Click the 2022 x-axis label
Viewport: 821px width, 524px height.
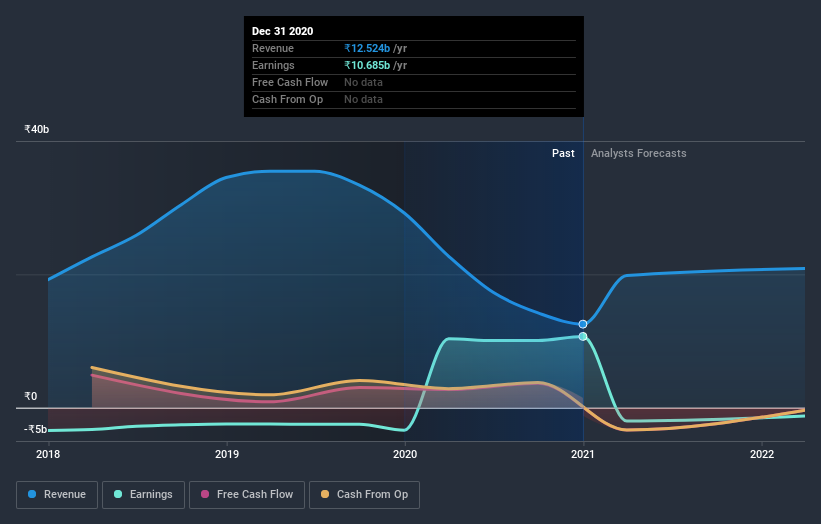762,454
